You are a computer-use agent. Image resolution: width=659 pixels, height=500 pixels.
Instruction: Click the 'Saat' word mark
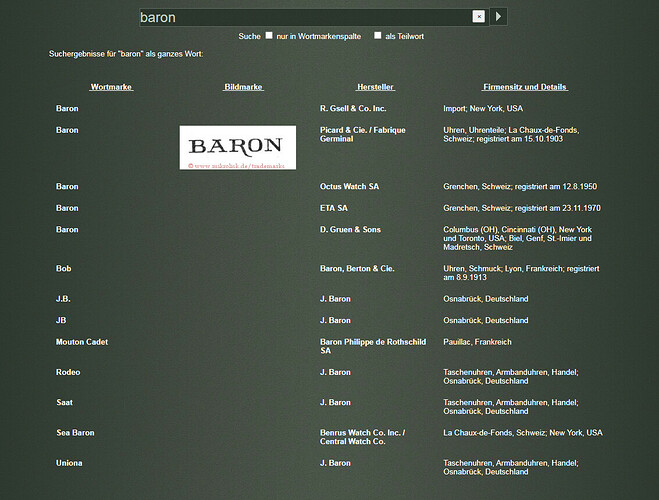[x=64, y=403]
